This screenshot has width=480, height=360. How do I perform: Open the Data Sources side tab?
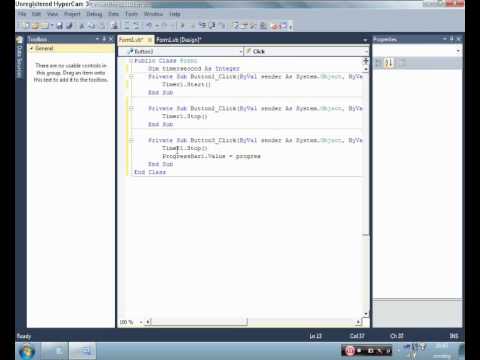tap(20, 57)
